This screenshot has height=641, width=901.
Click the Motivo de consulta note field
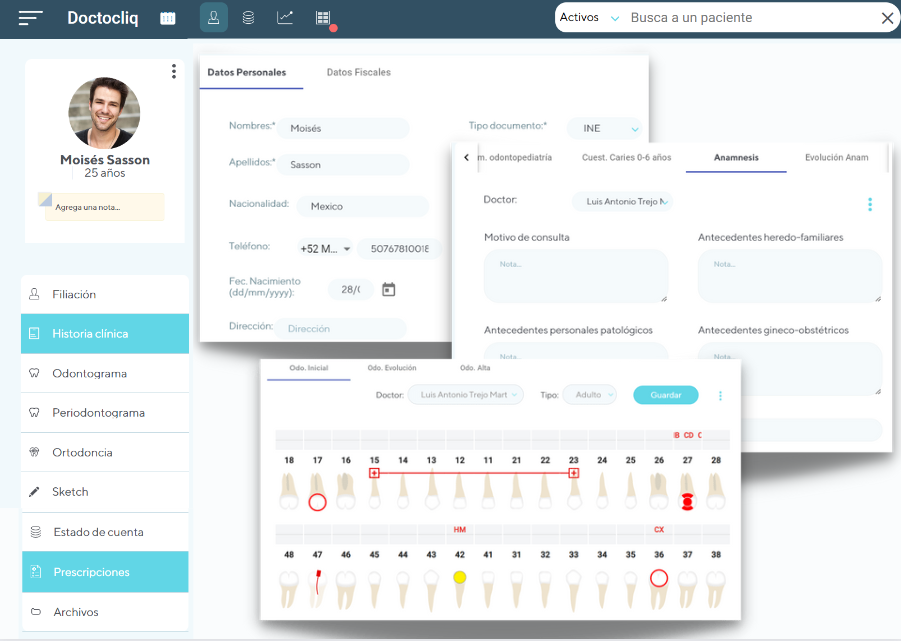coord(575,276)
